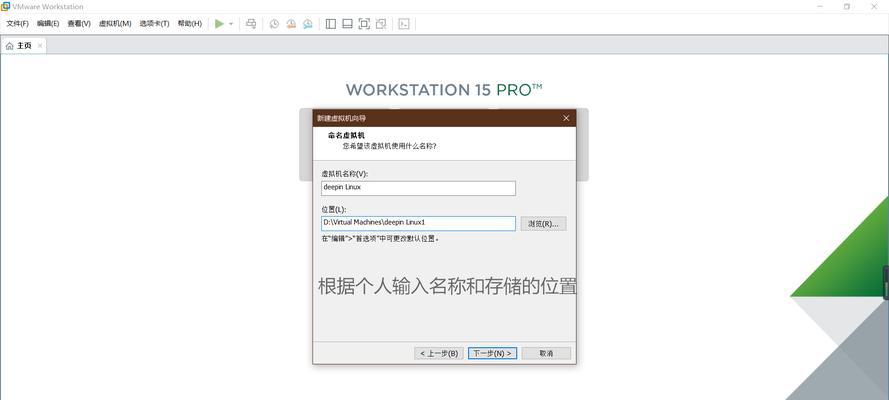Click the console view icon
Screen dimensions: 889x400
[404, 24]
